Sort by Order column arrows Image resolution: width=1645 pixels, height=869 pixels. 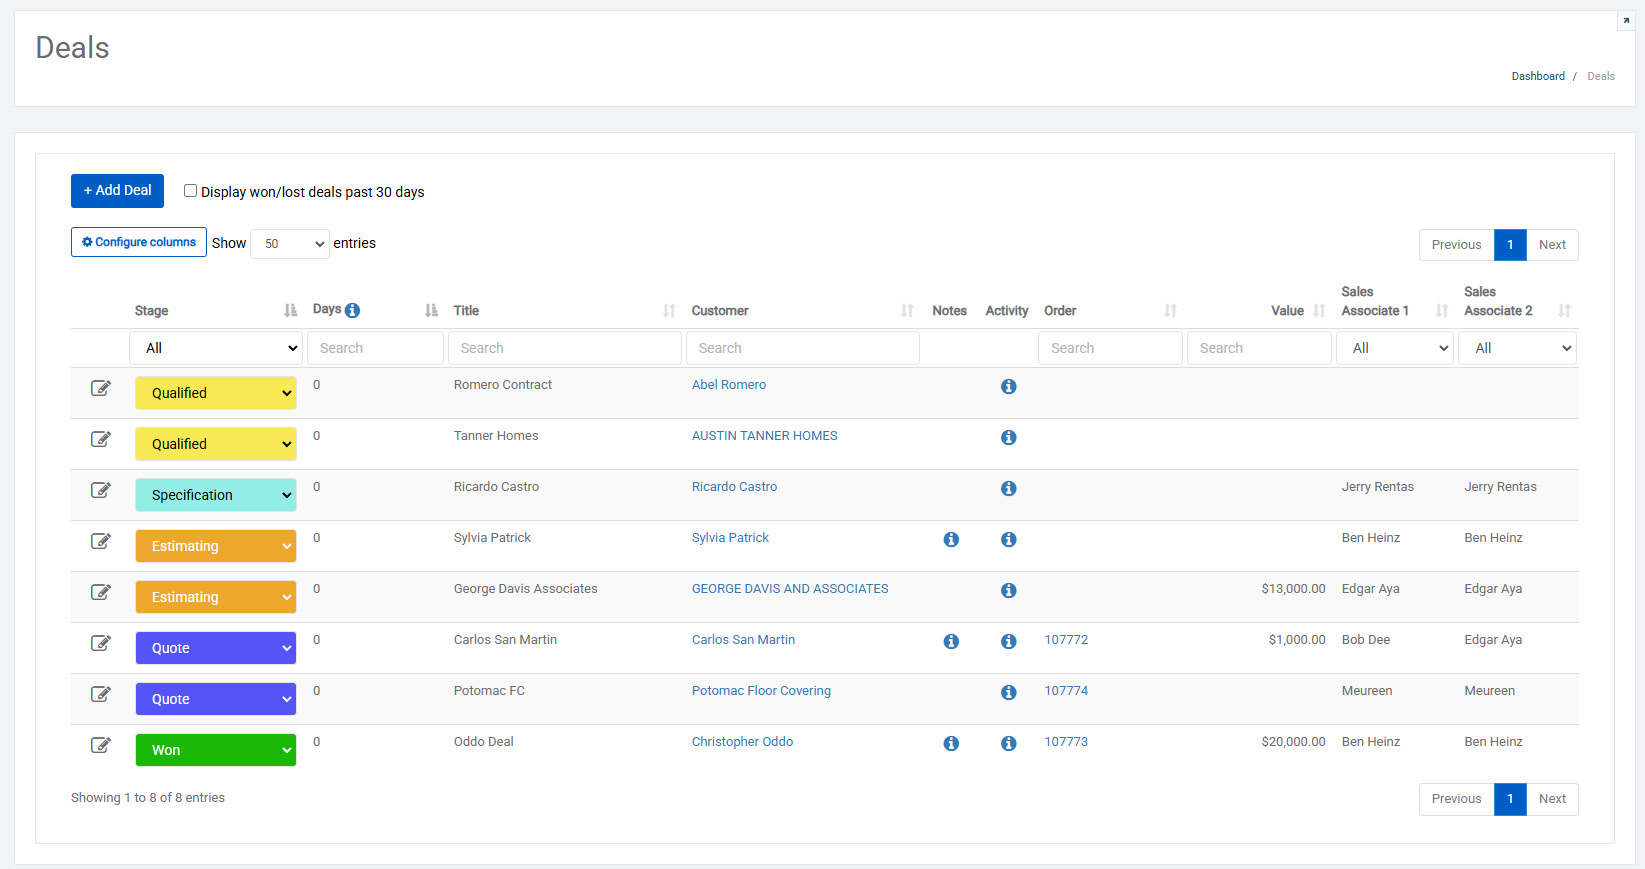[x=1170, y=311]
